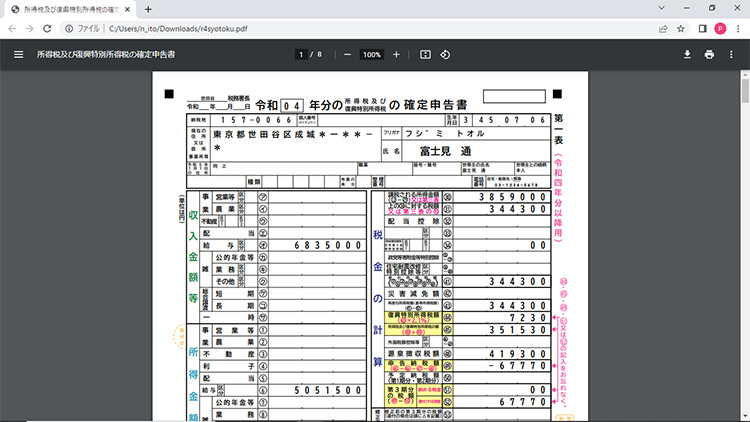Rotate the PDF counterclockwise
Viewport: 750px width, 422px height.
click(445, 54)
